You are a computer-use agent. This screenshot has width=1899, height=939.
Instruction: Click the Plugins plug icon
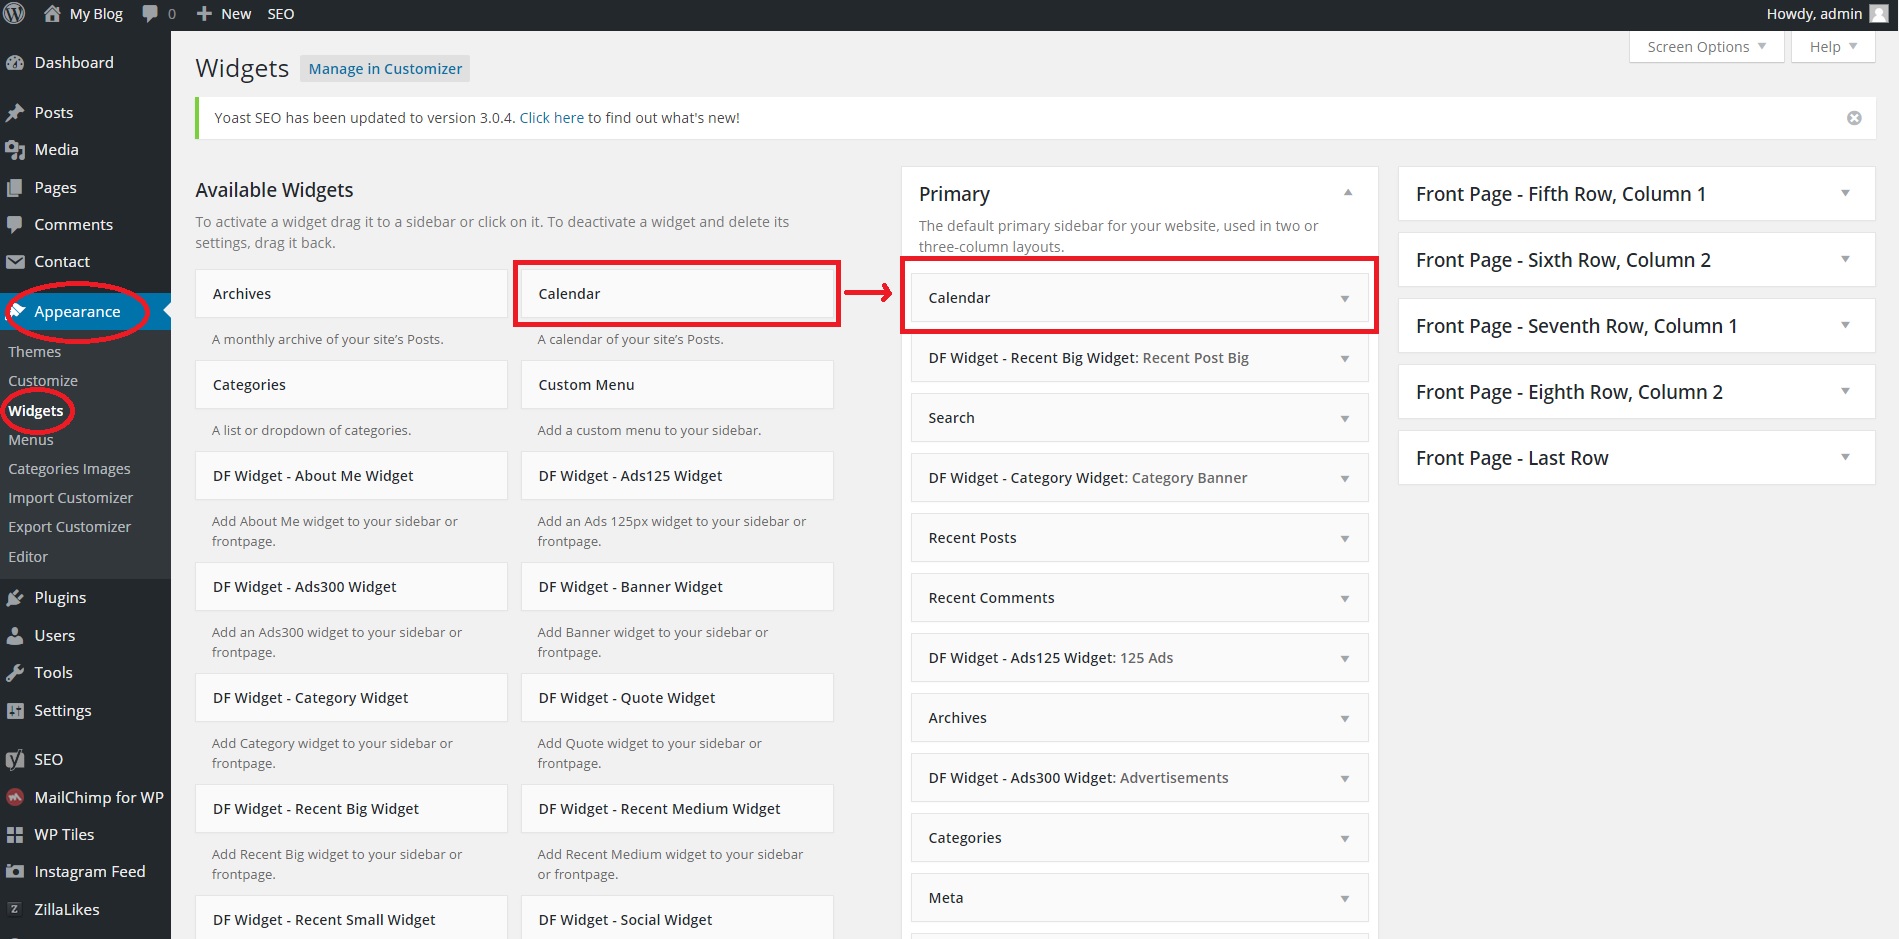15,598
